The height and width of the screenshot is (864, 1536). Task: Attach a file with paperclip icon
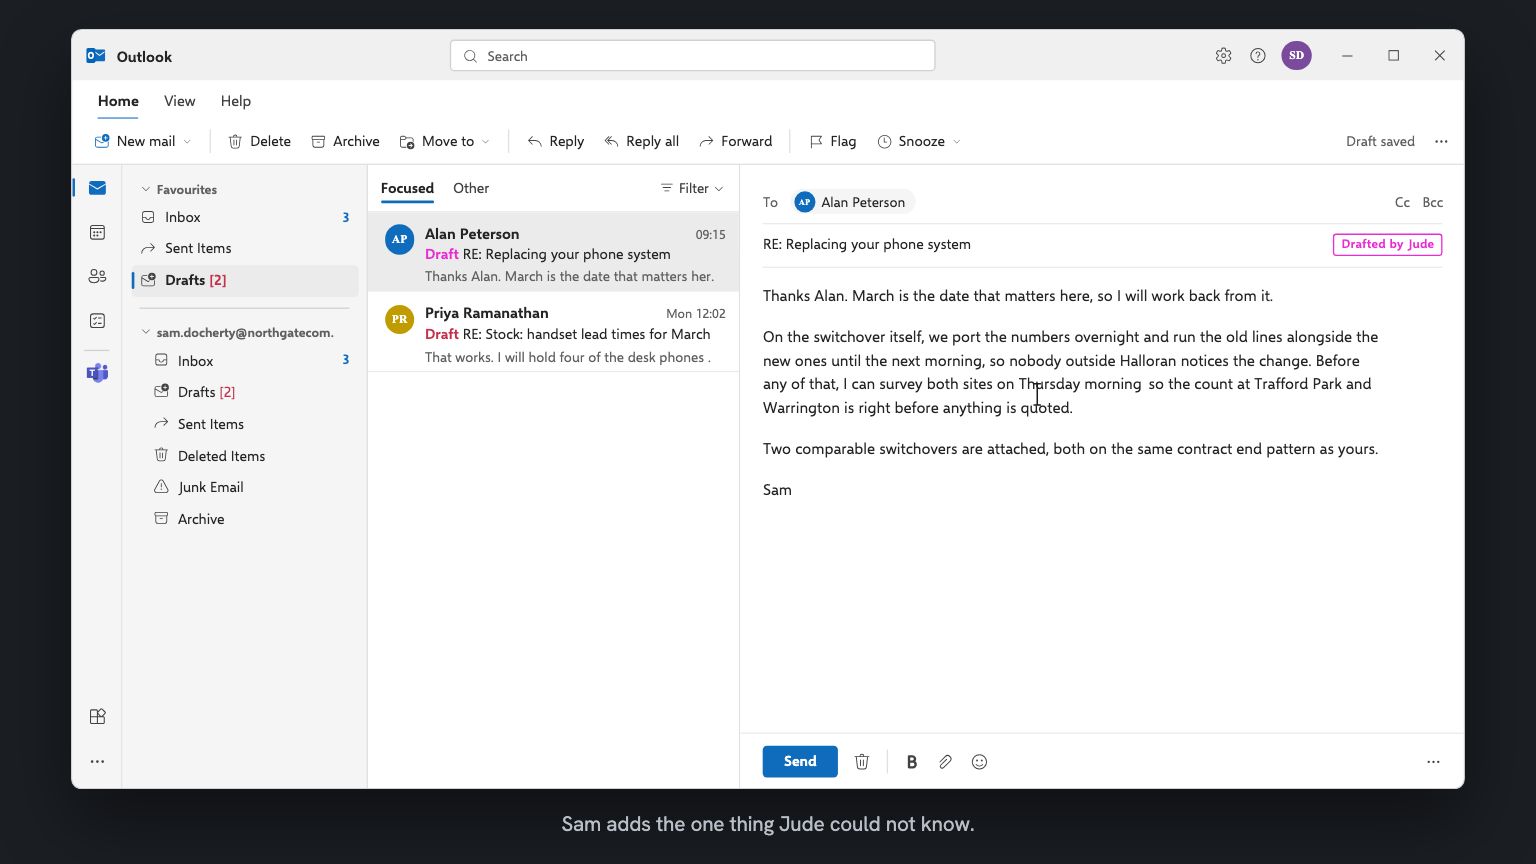(945, 762)
